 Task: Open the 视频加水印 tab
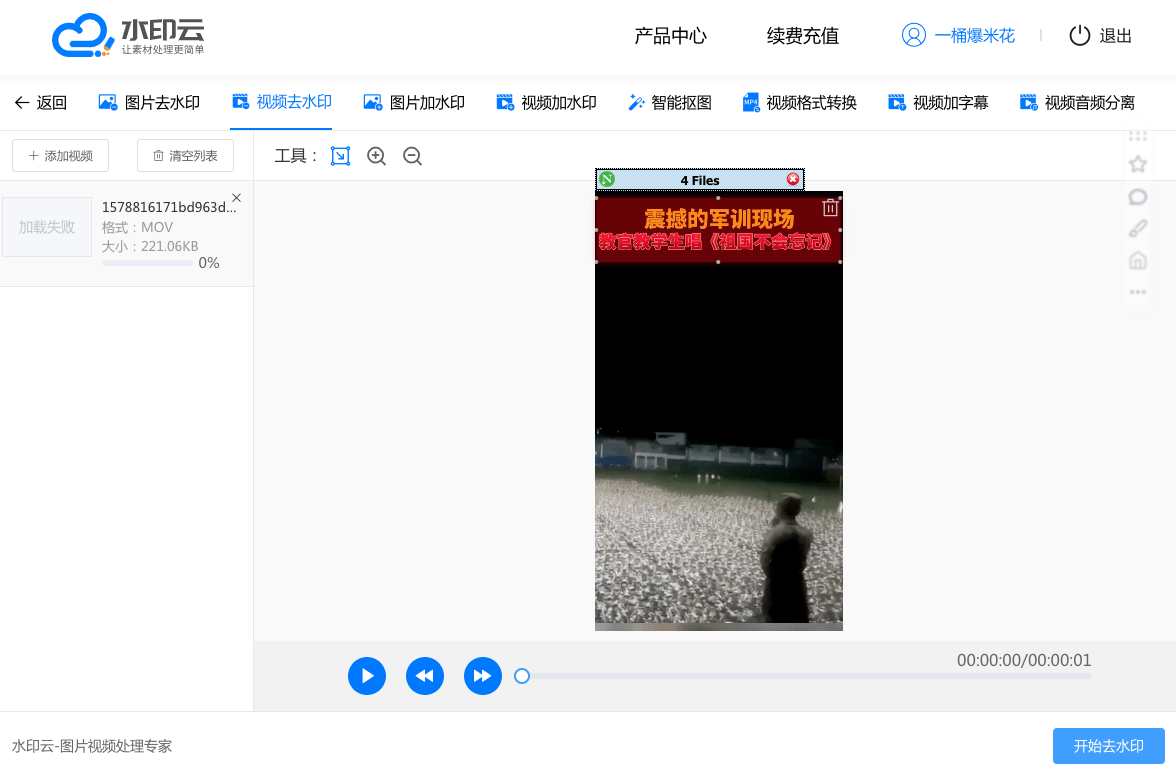coord(546,103)
